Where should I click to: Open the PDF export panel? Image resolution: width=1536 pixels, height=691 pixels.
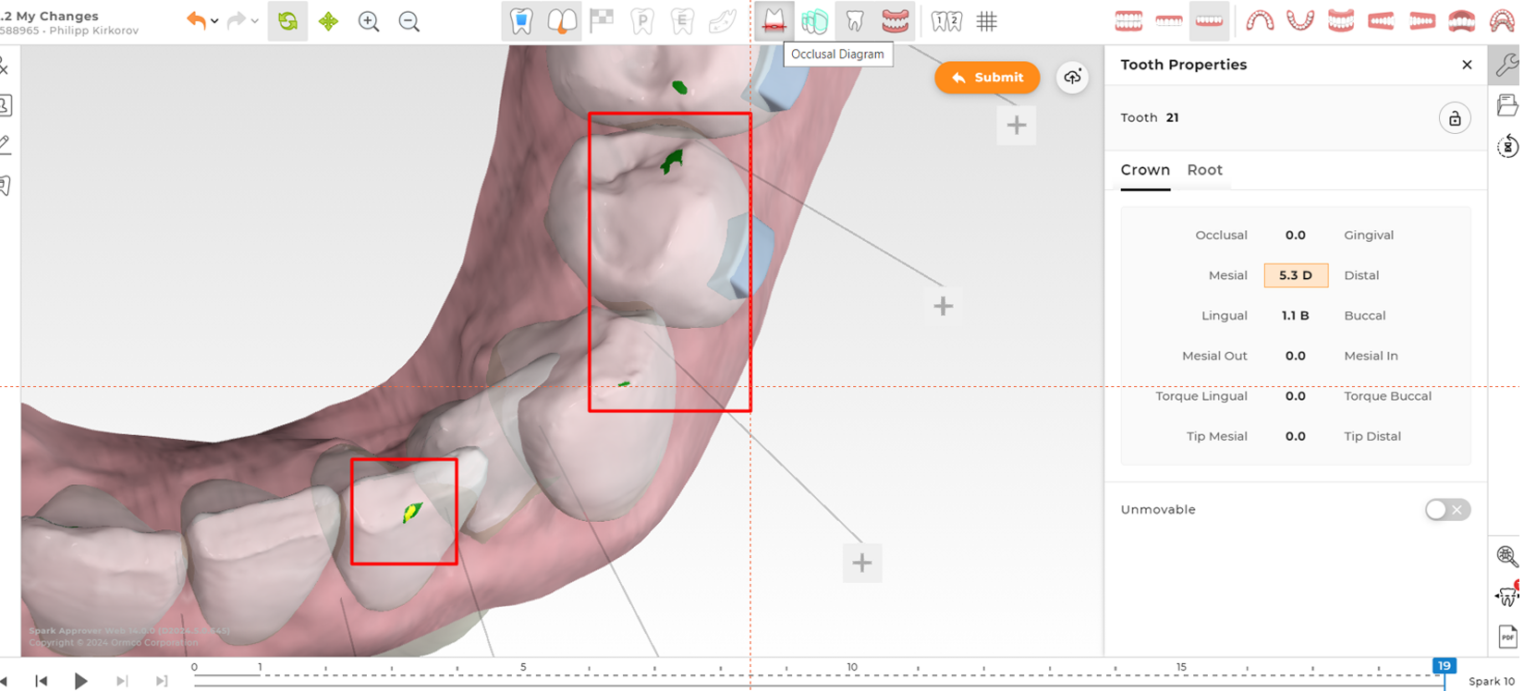coord(1505,634)
